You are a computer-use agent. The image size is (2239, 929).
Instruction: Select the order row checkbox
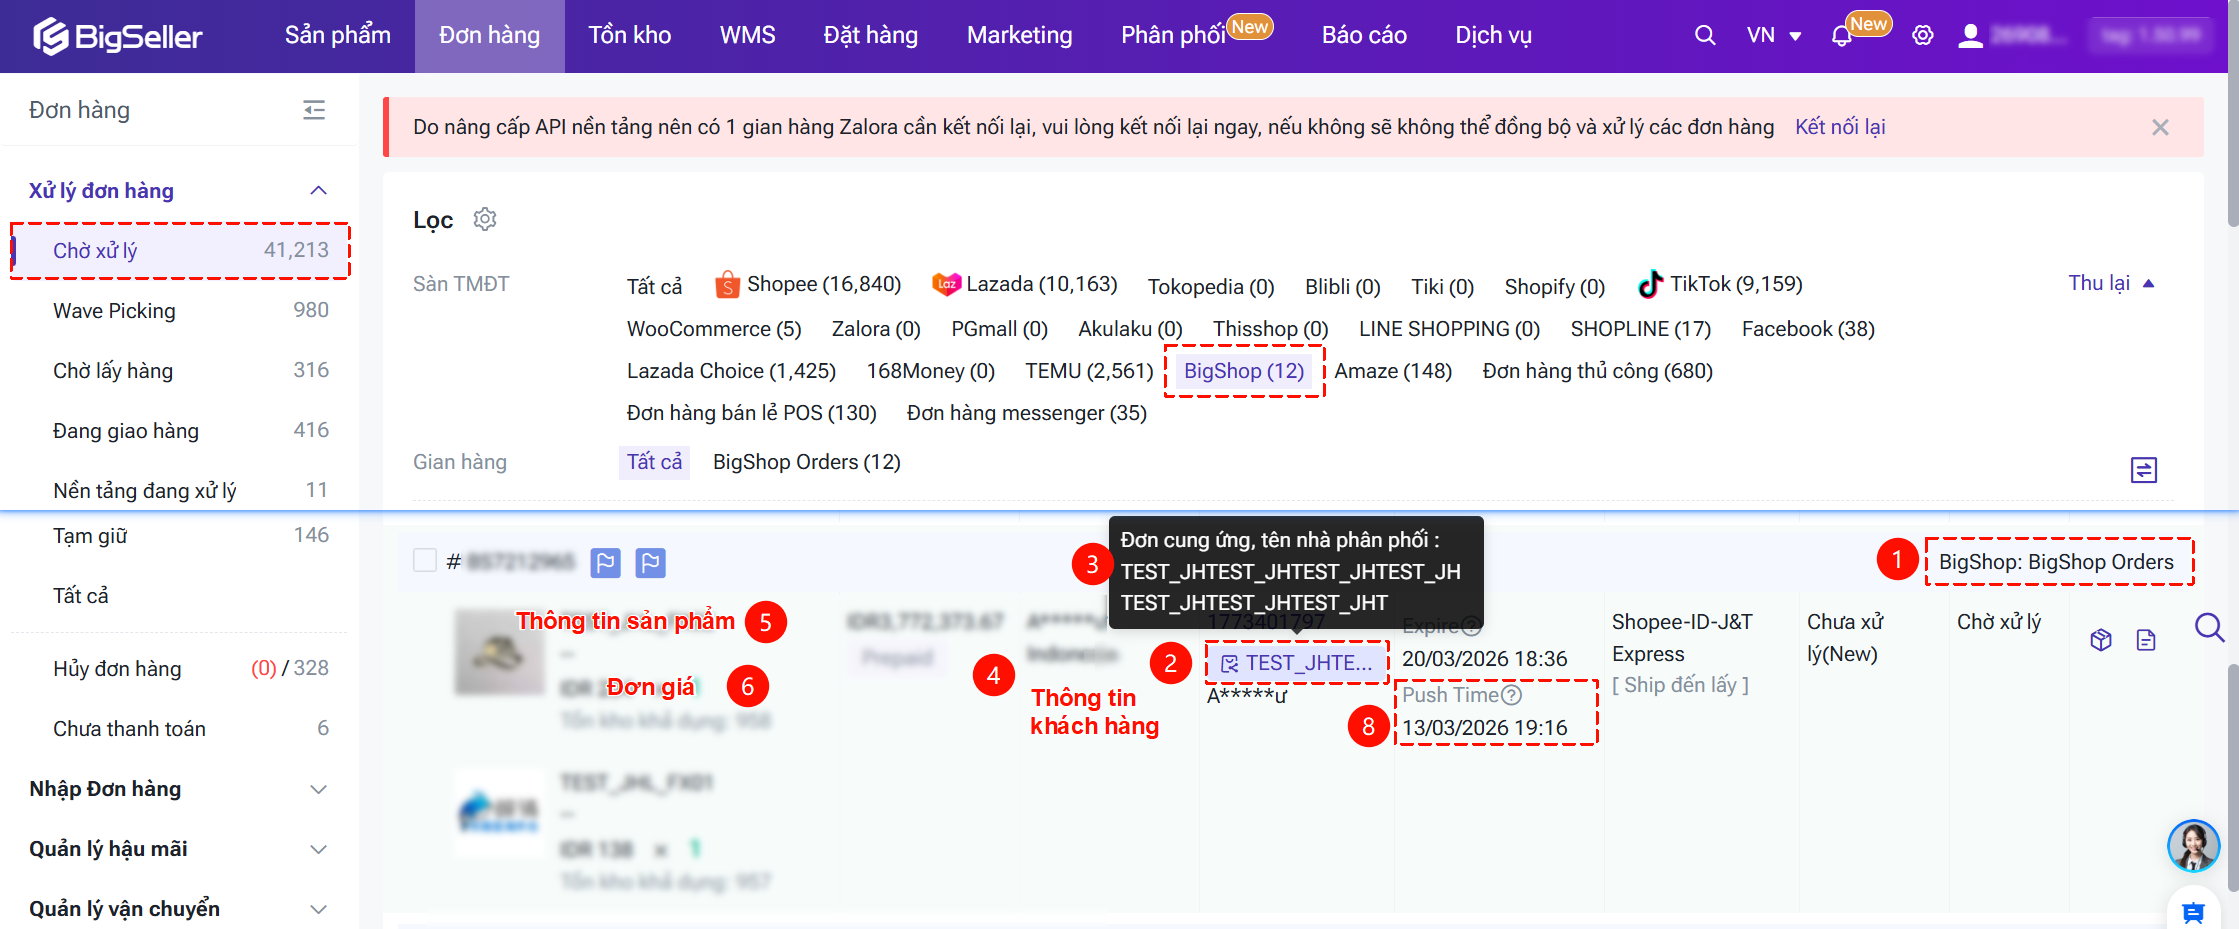(425, 560)
